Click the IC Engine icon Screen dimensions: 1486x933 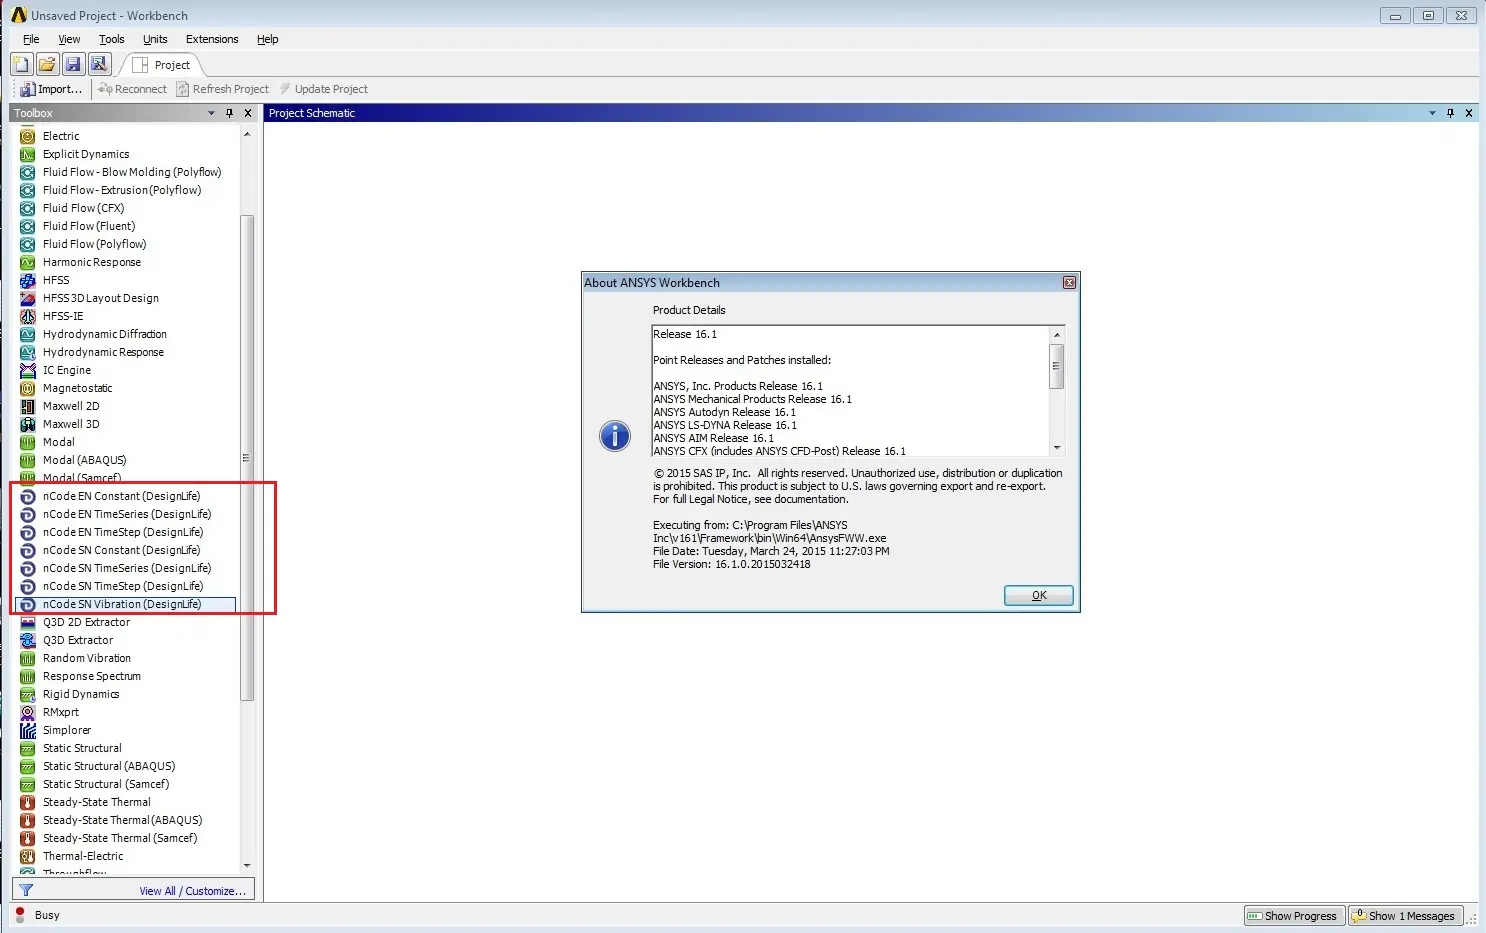pyautogui.click(x=28, y=370)
